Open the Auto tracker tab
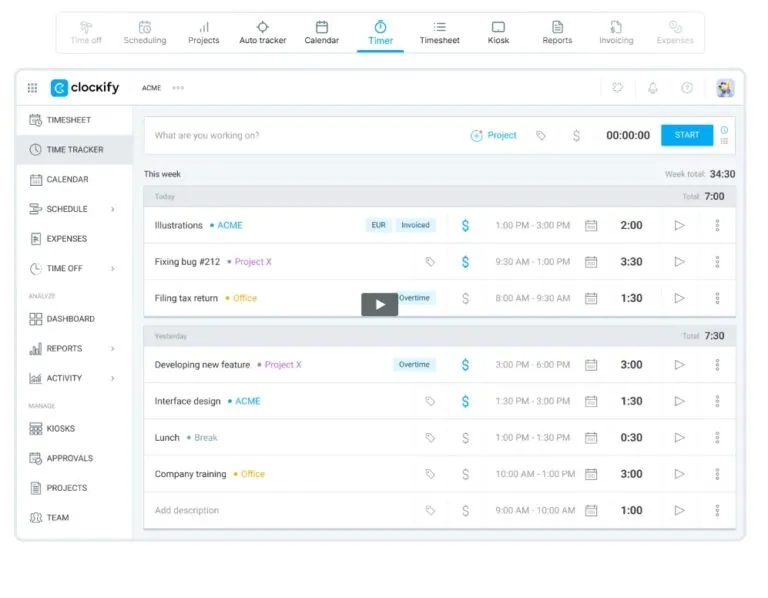 pyautogui.click(x=263, y=33)
